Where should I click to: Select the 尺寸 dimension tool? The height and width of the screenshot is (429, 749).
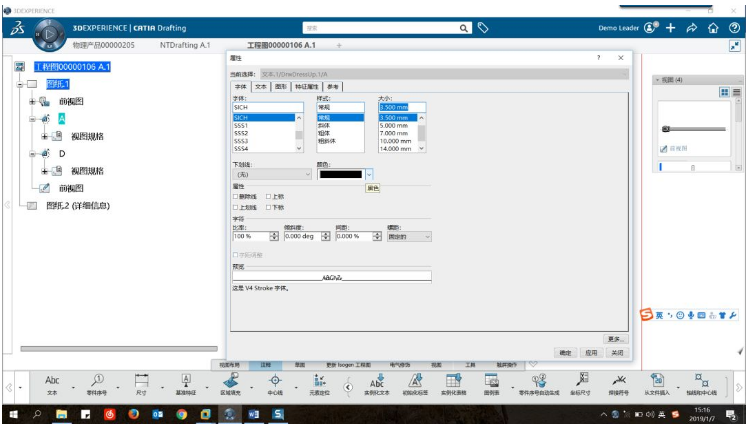tap(141, 385)
